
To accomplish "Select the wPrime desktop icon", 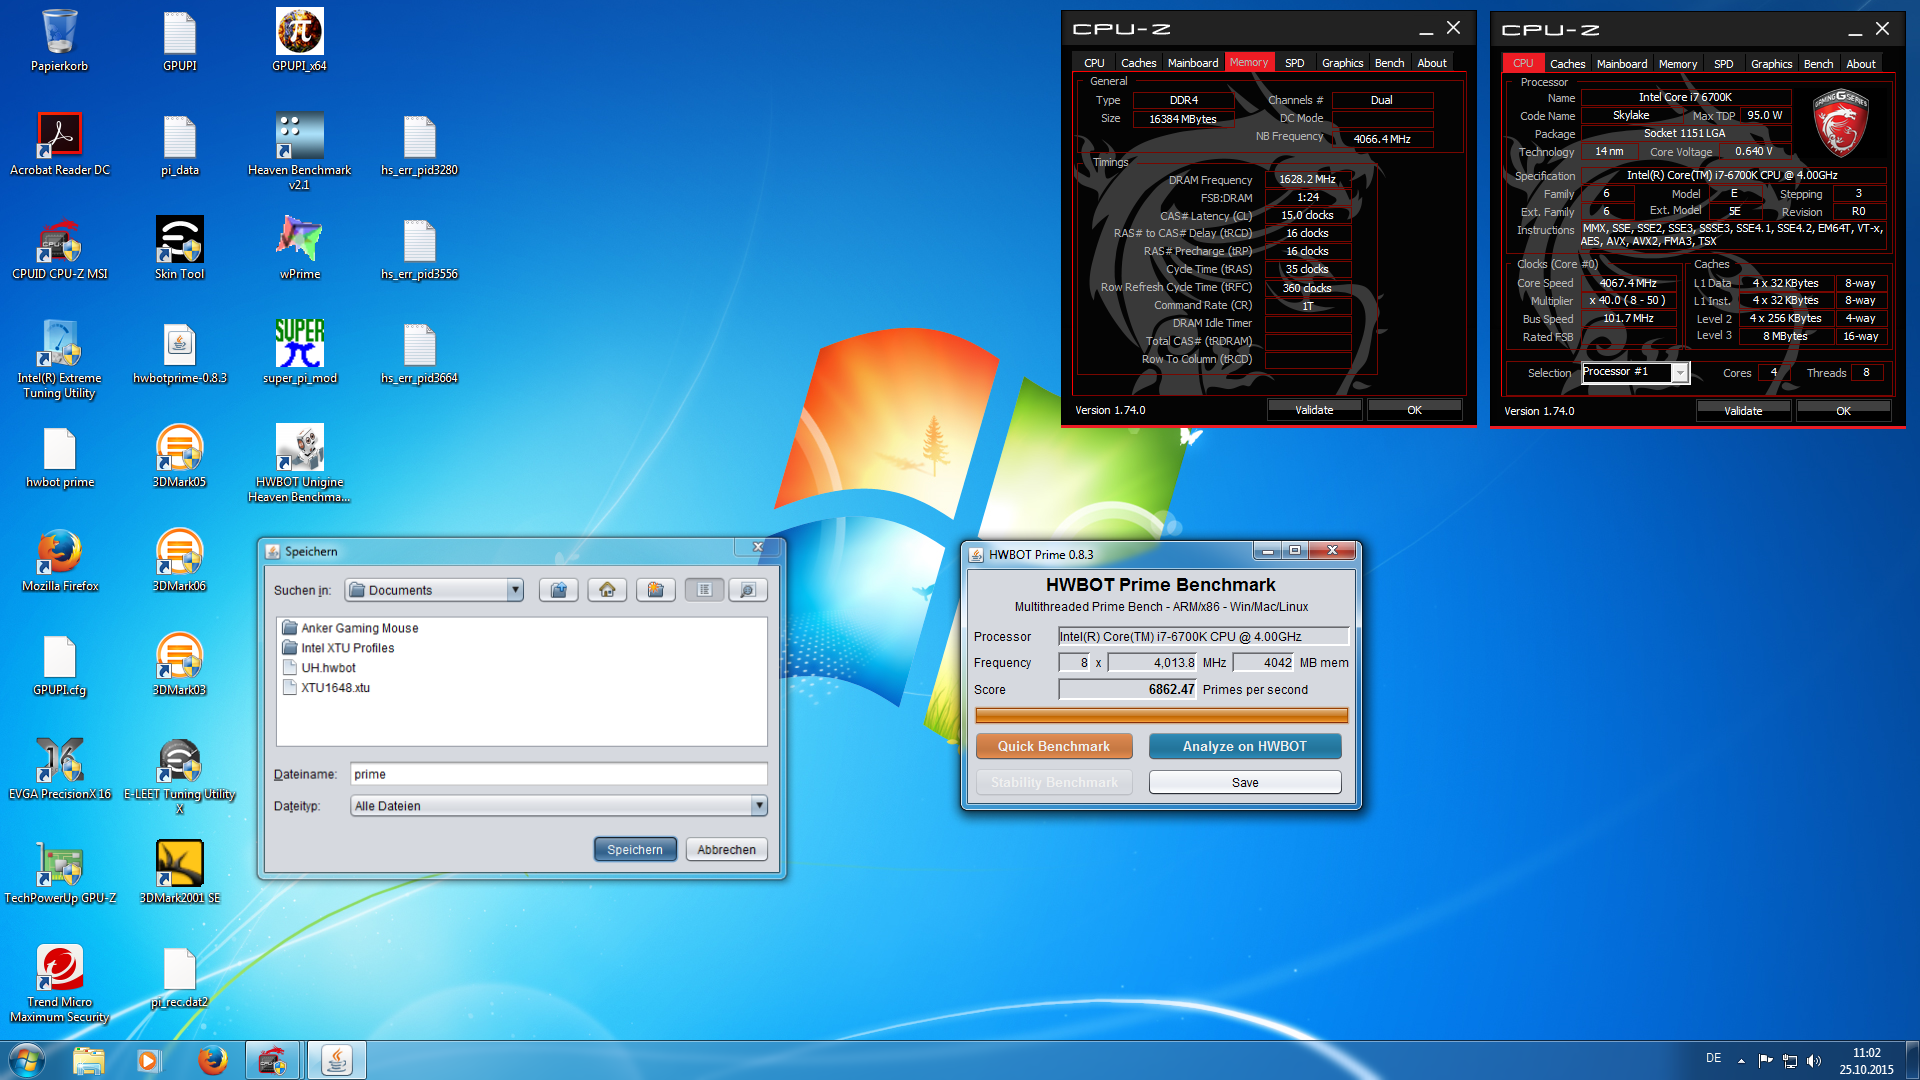I will (299, 248).
